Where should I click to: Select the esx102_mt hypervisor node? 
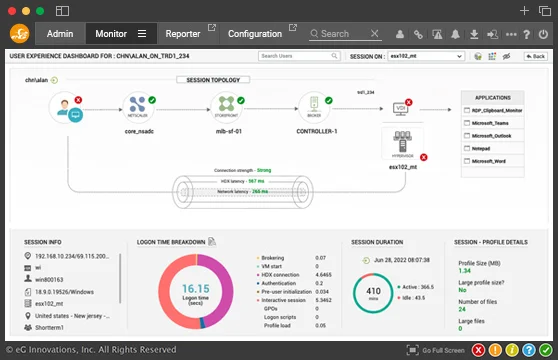403,144
